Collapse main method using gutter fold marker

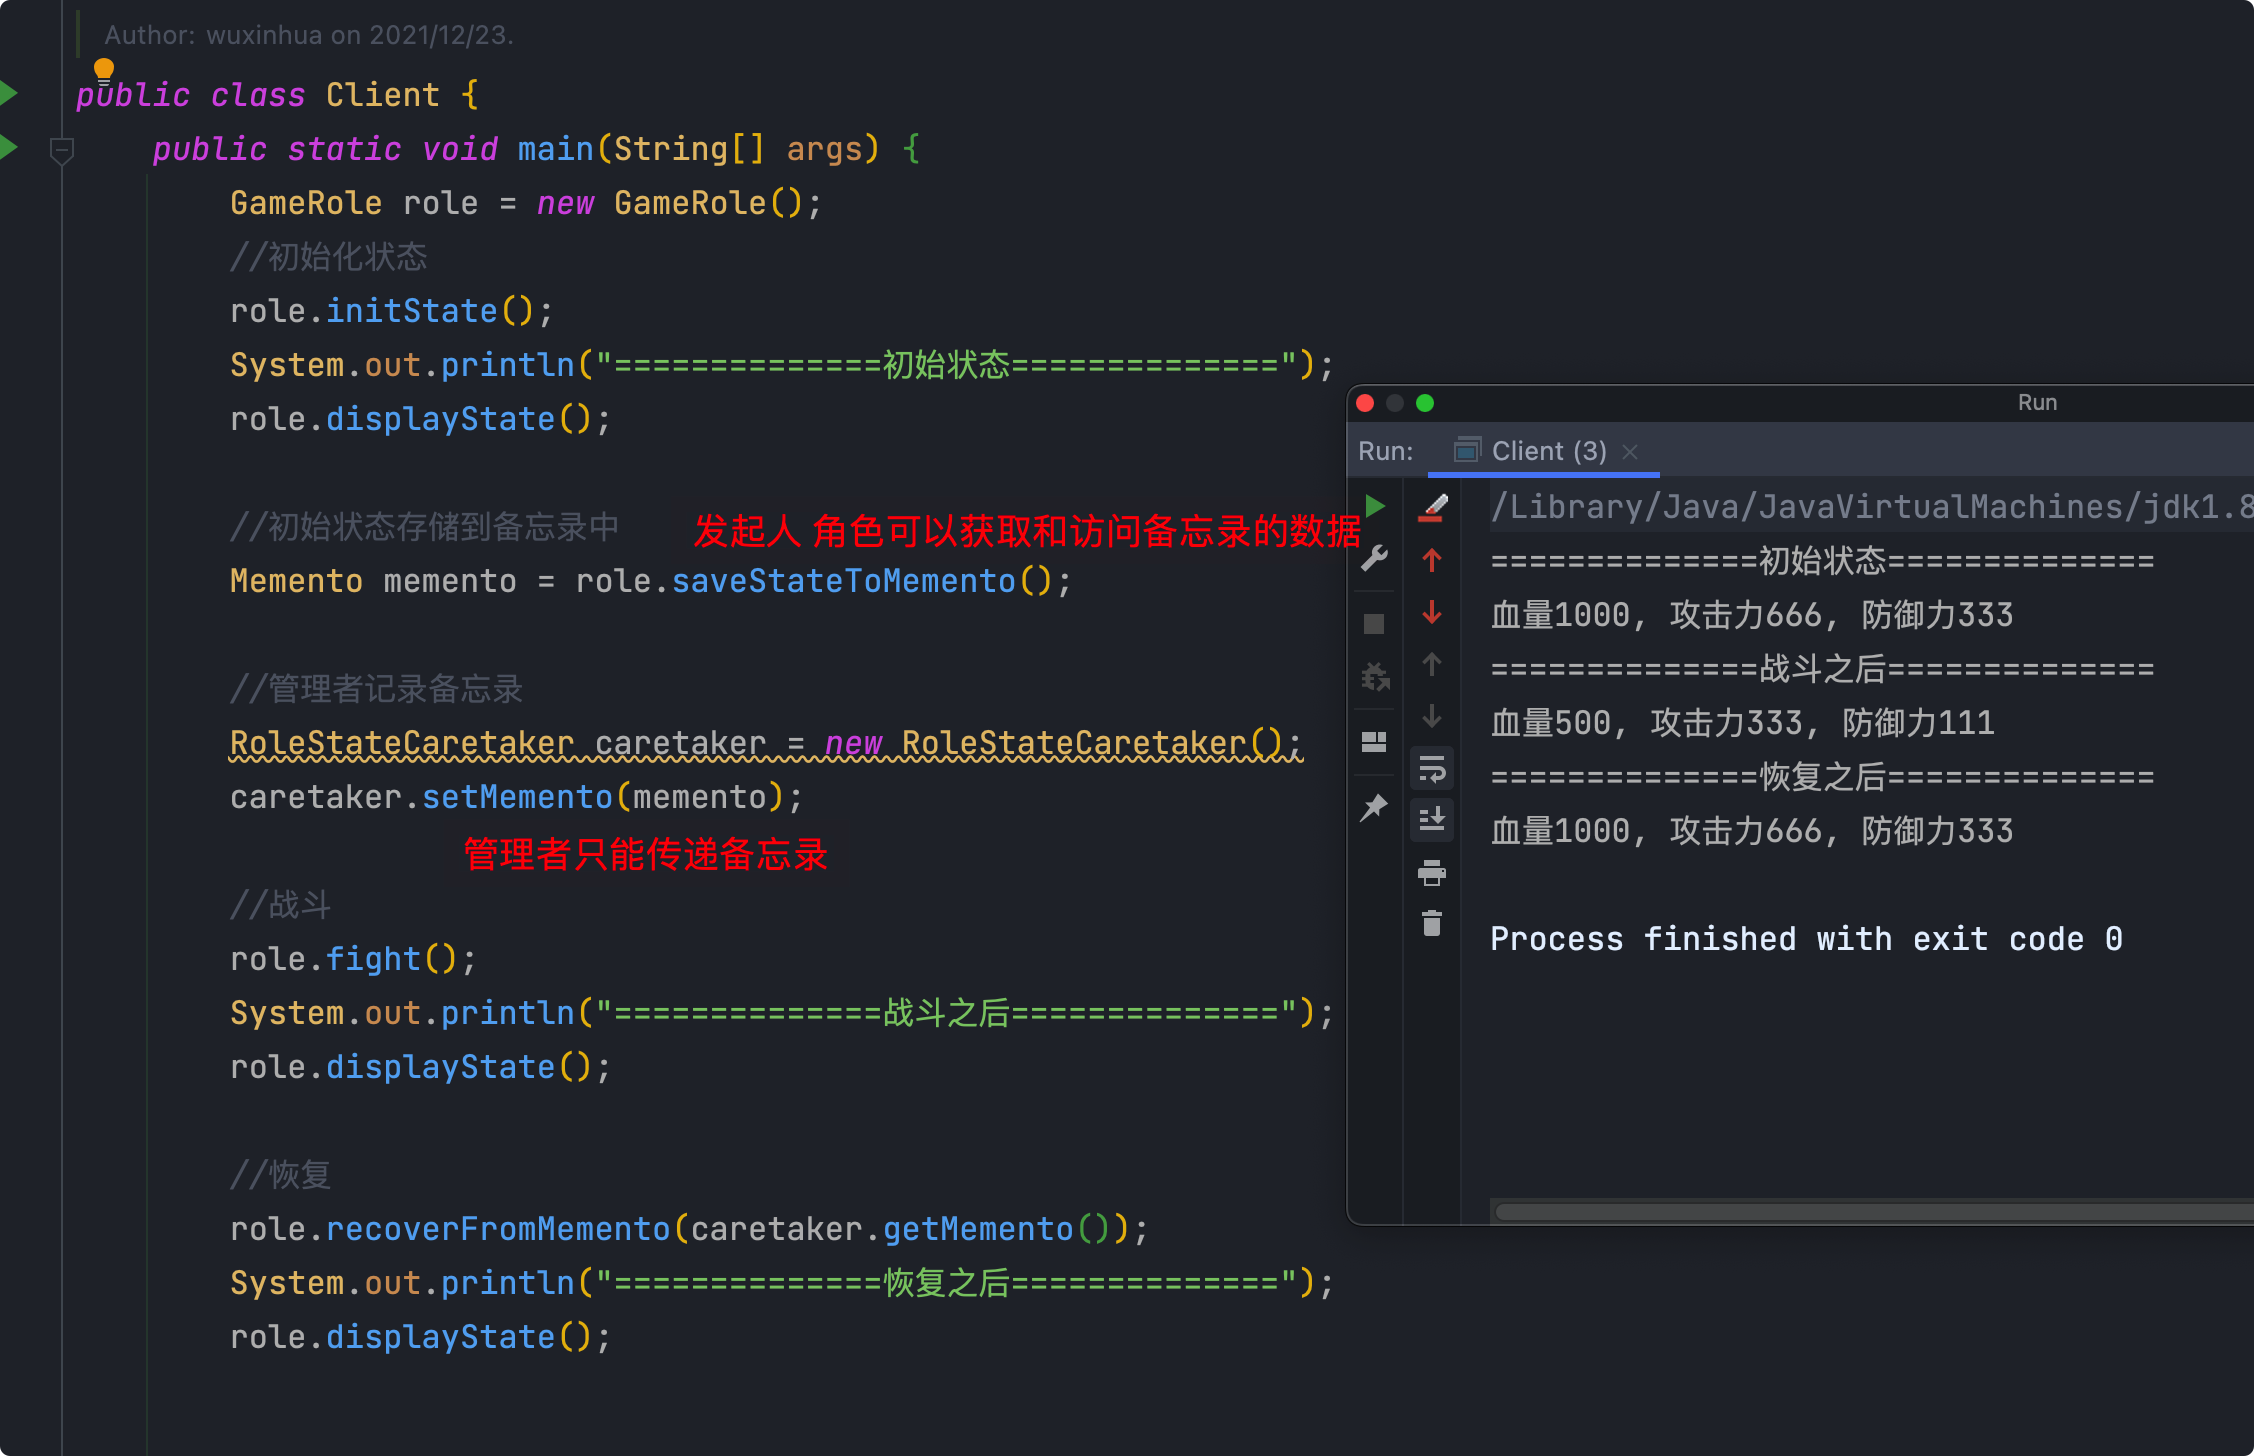point(61,151)
